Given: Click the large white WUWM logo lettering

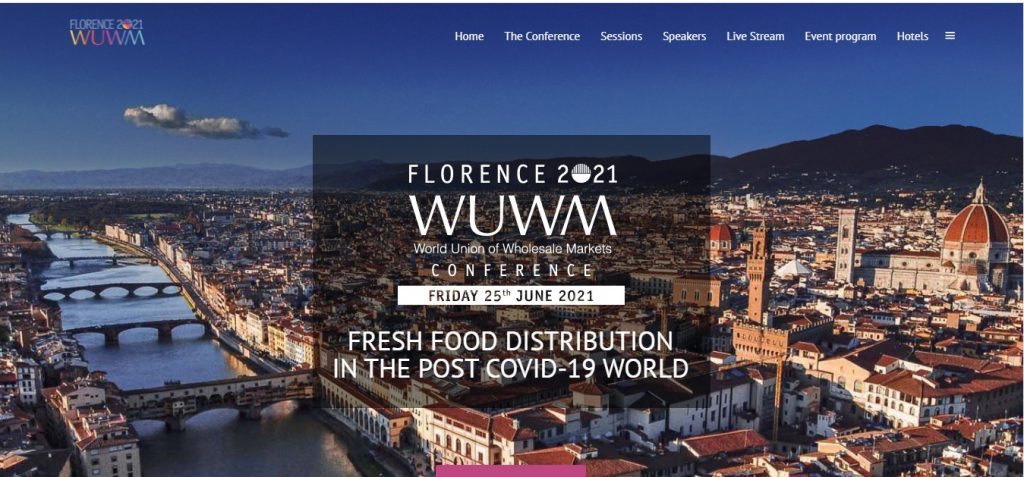Looking at the screenshot, I should tap(513, 216).
